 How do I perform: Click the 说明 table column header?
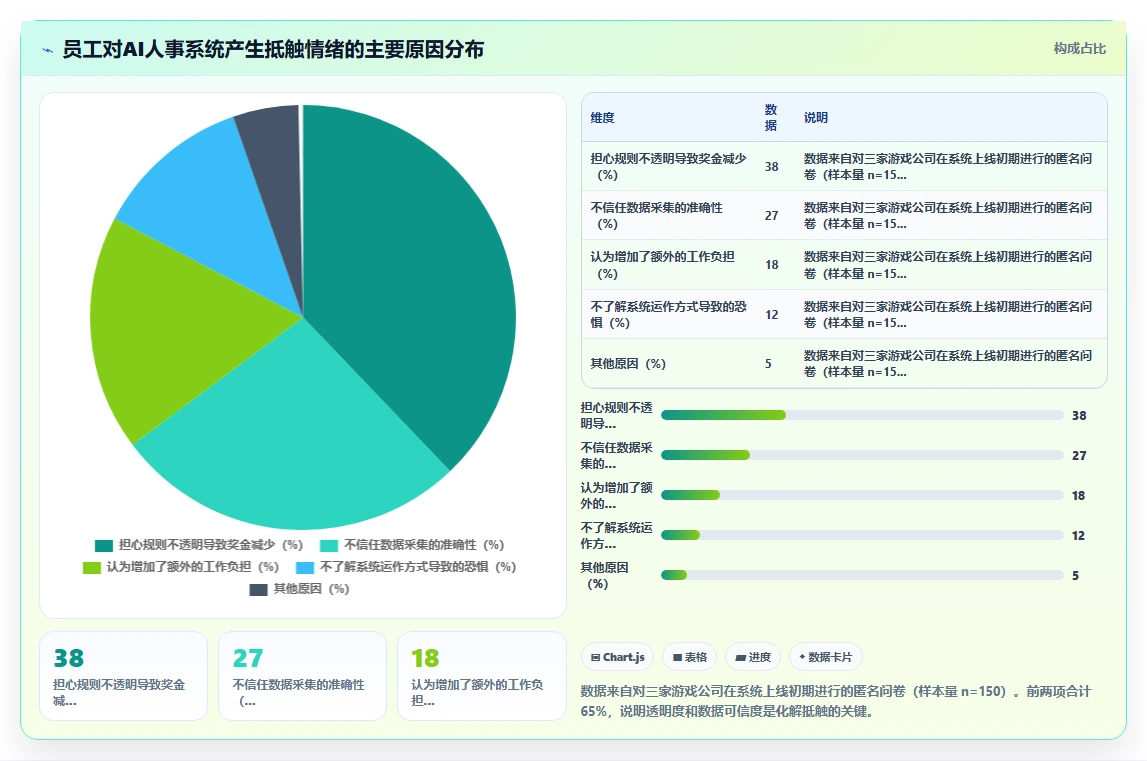(816, 118)
